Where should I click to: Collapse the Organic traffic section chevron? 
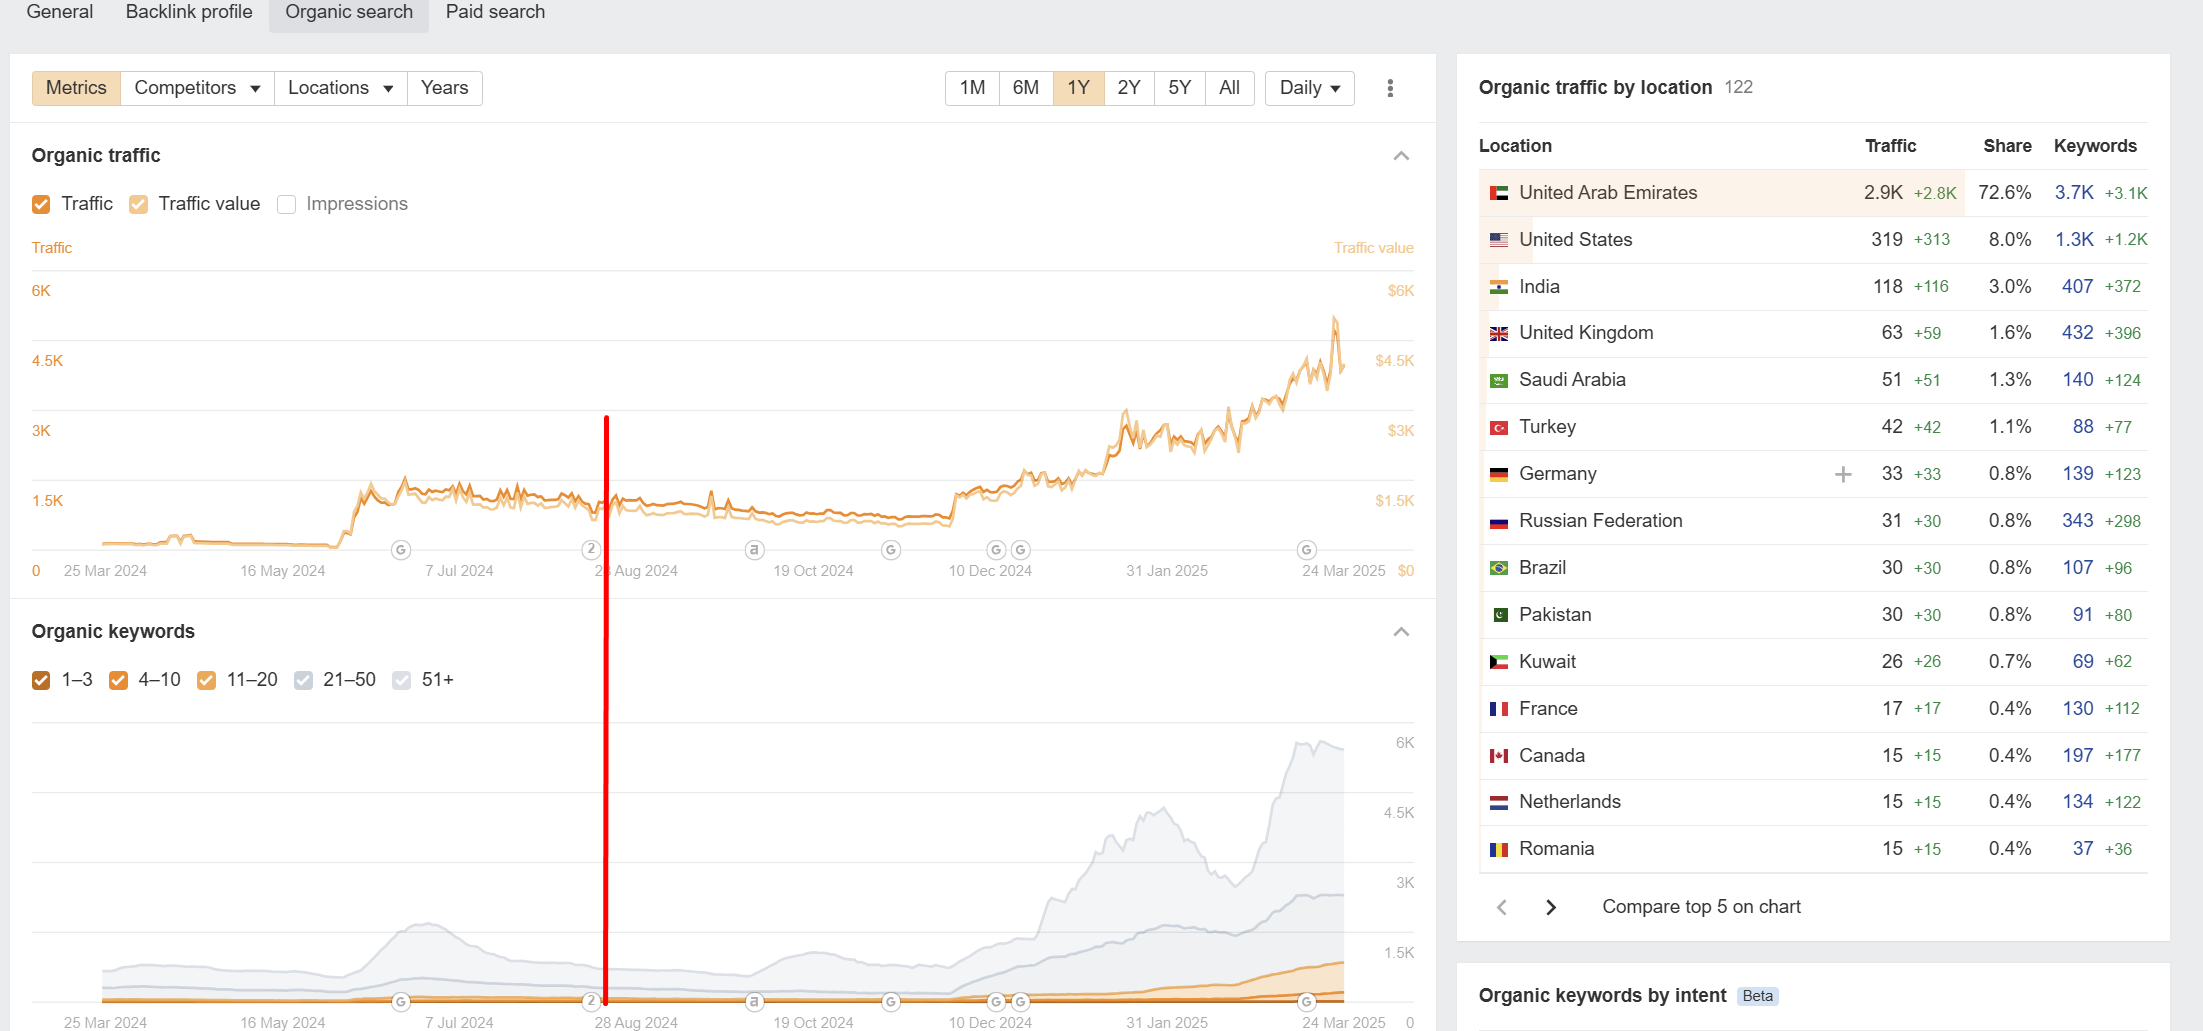[1401, 156]
